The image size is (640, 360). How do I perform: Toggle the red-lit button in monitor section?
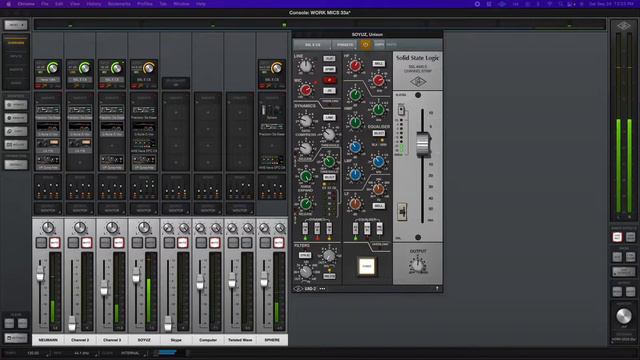click(617, 237)
